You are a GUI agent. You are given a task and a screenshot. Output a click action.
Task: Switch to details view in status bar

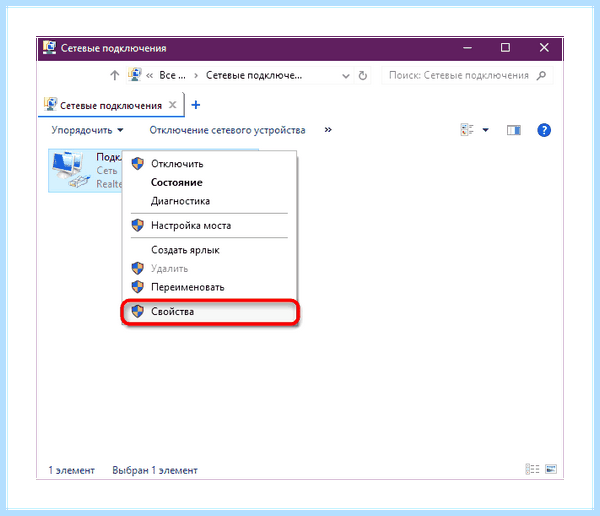coord(532,469)
